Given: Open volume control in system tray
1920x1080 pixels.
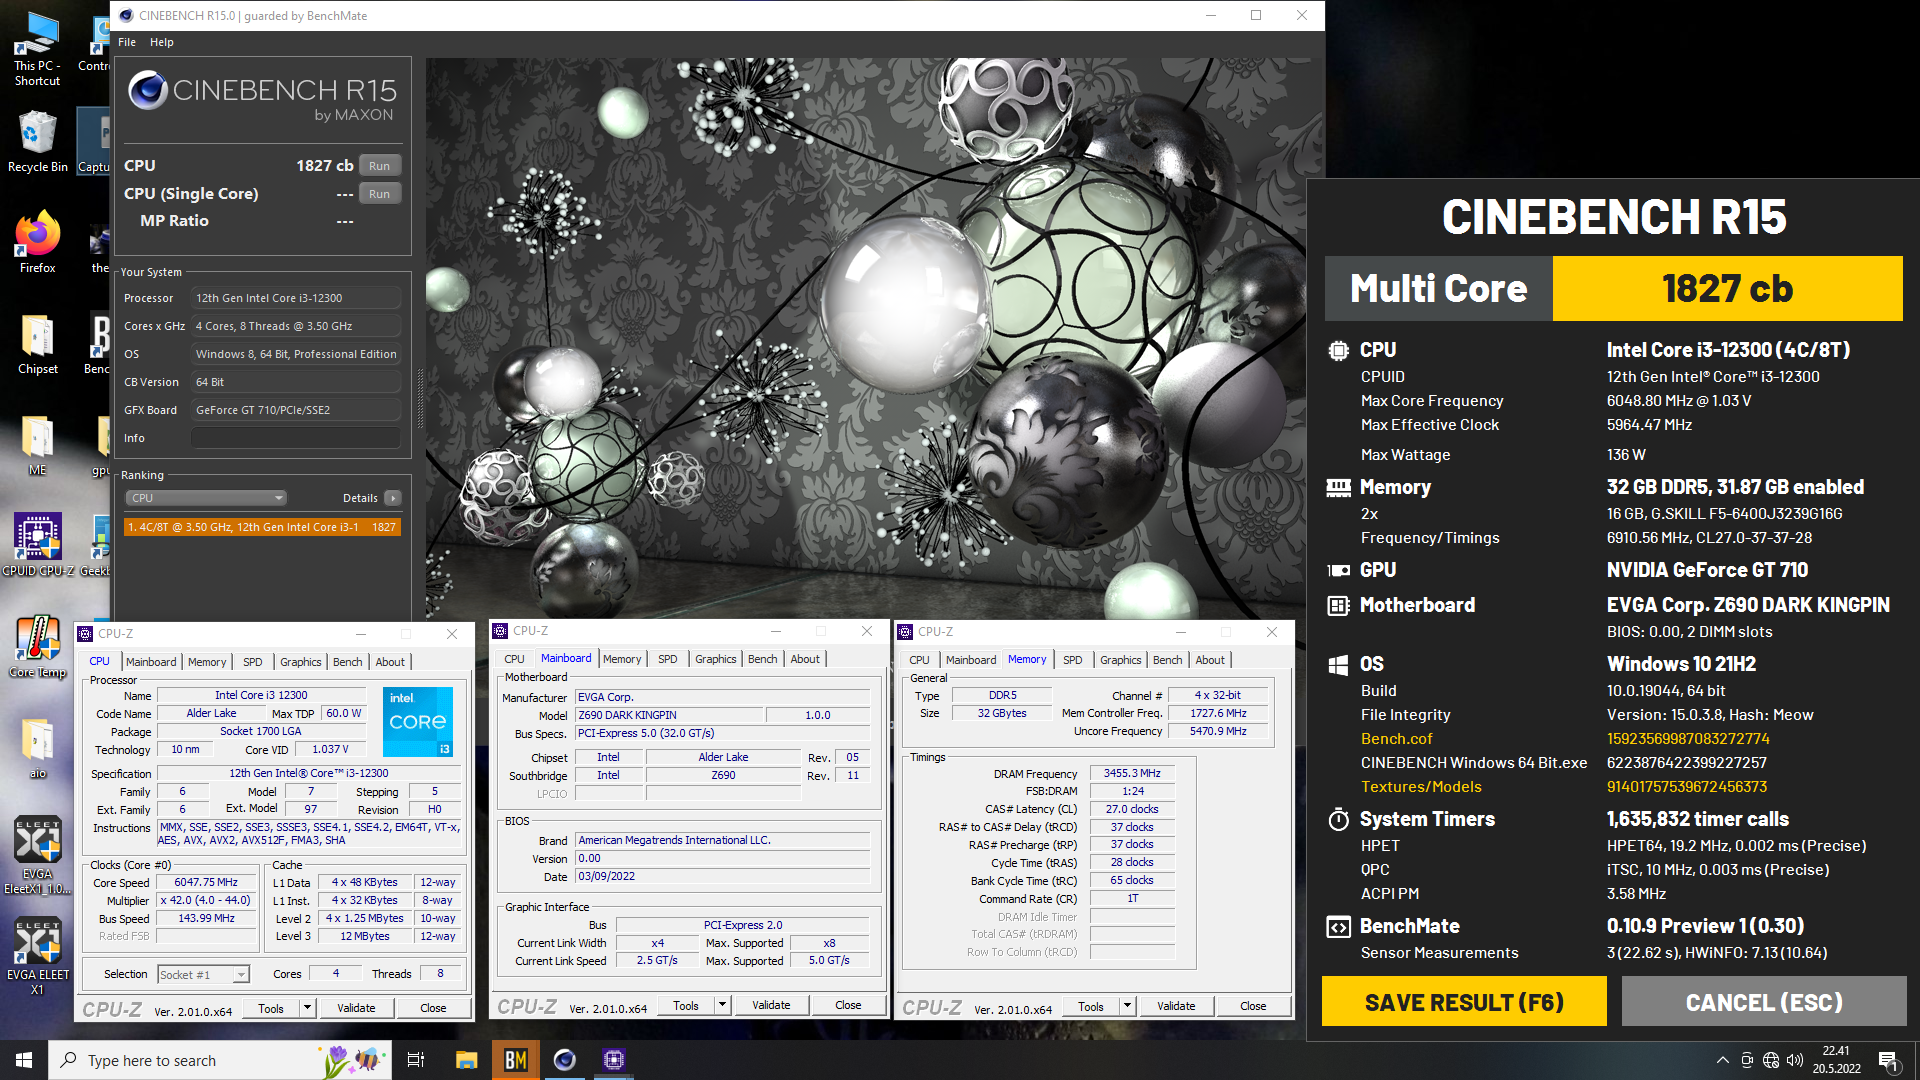Looking at the screenshot, I should click(1795, 1060).
